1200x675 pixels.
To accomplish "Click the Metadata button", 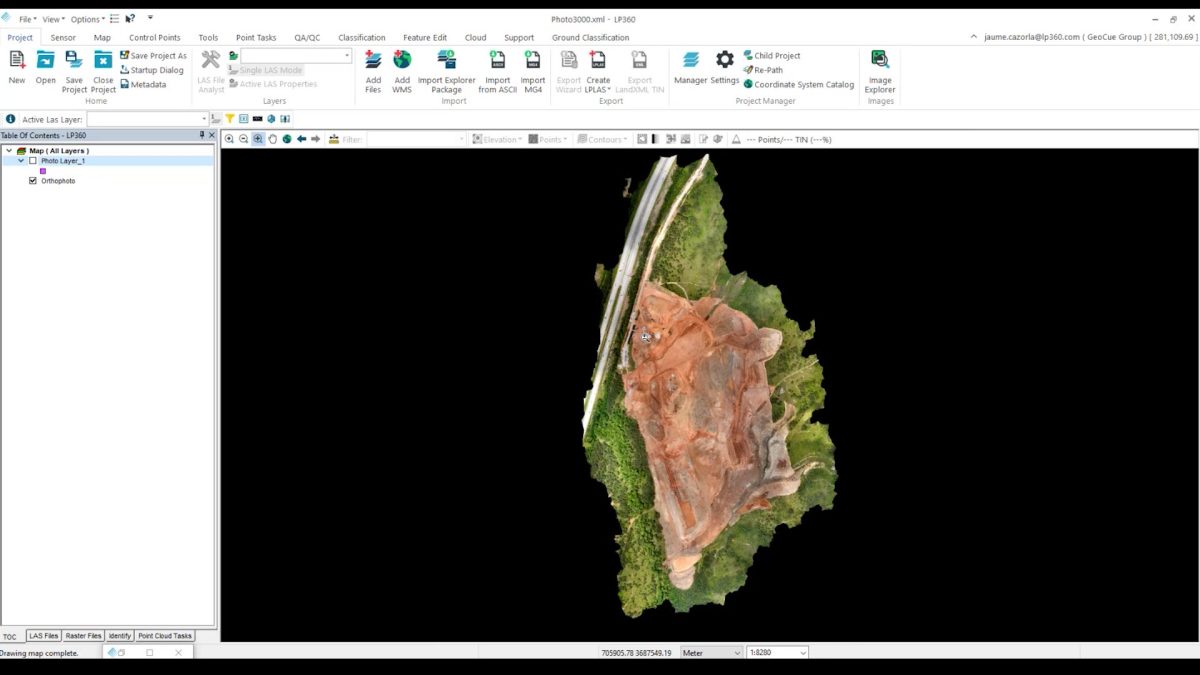I will [x=143, y=84].
